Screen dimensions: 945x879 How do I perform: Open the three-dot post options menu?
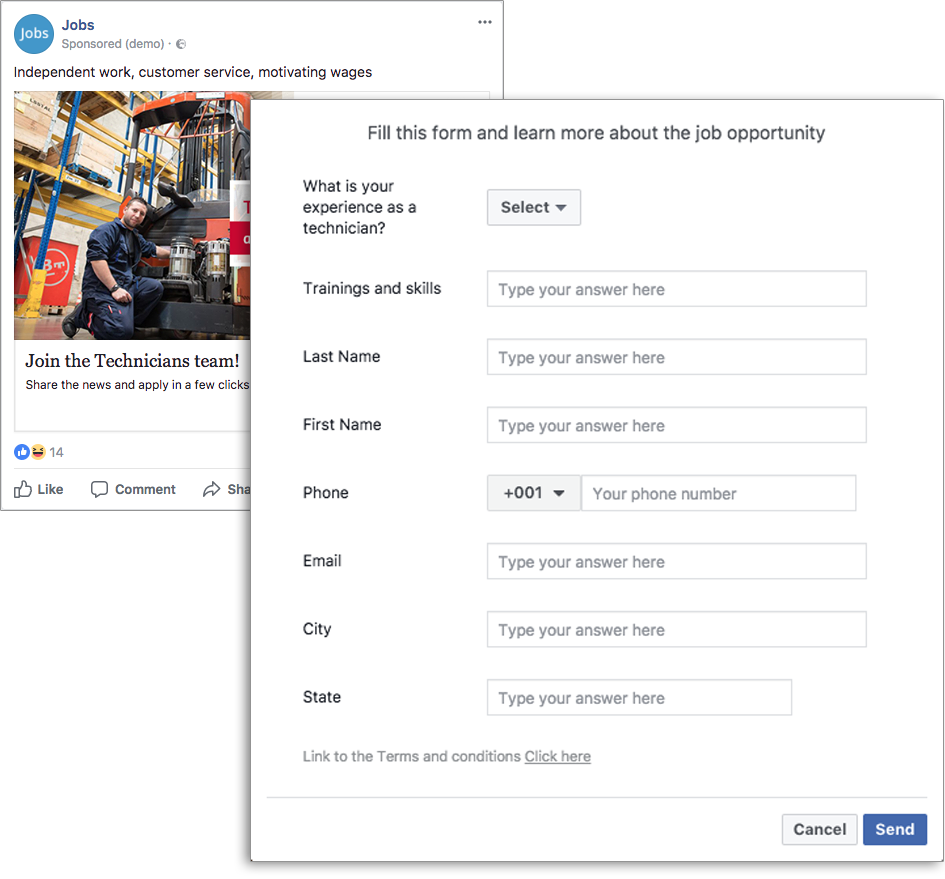[484, 22]
